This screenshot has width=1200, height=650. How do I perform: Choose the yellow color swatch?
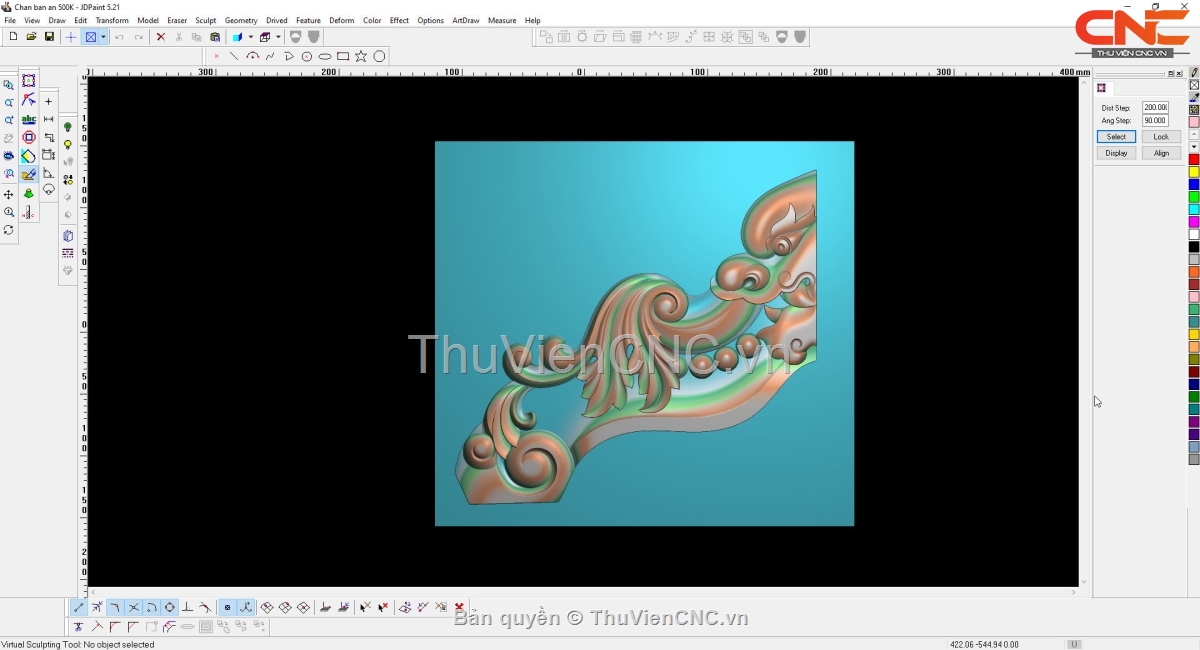coord(1194,172)
